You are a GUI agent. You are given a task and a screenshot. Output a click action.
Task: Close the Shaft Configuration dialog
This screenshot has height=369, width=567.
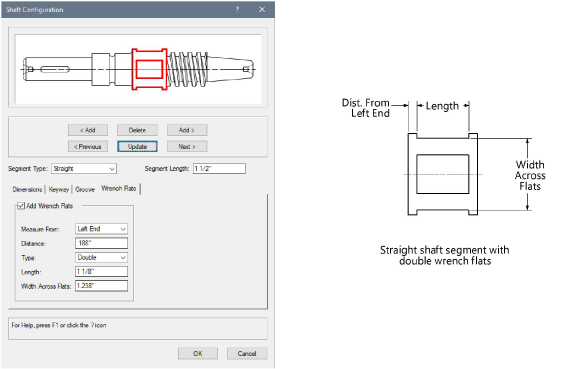click(x=262, y=9)
